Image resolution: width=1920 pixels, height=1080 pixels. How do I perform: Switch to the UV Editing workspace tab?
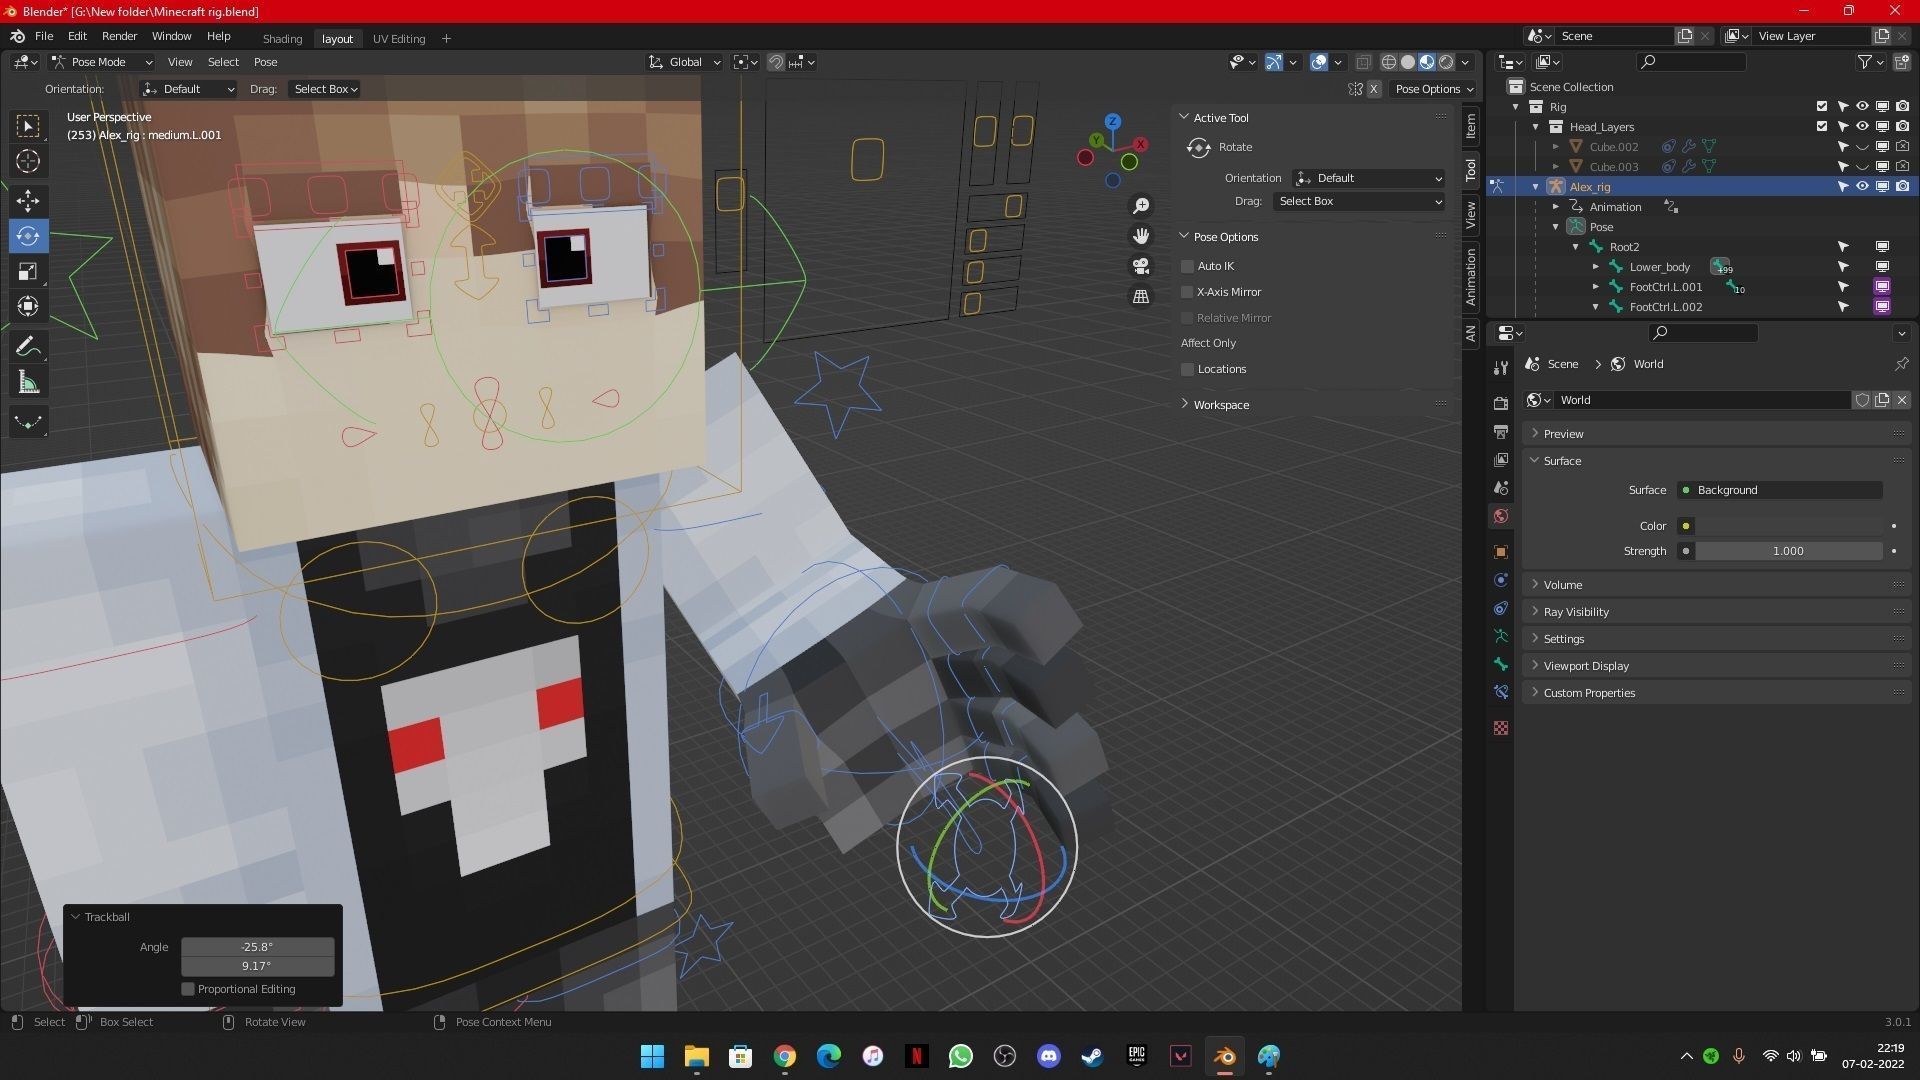(399, 39)
